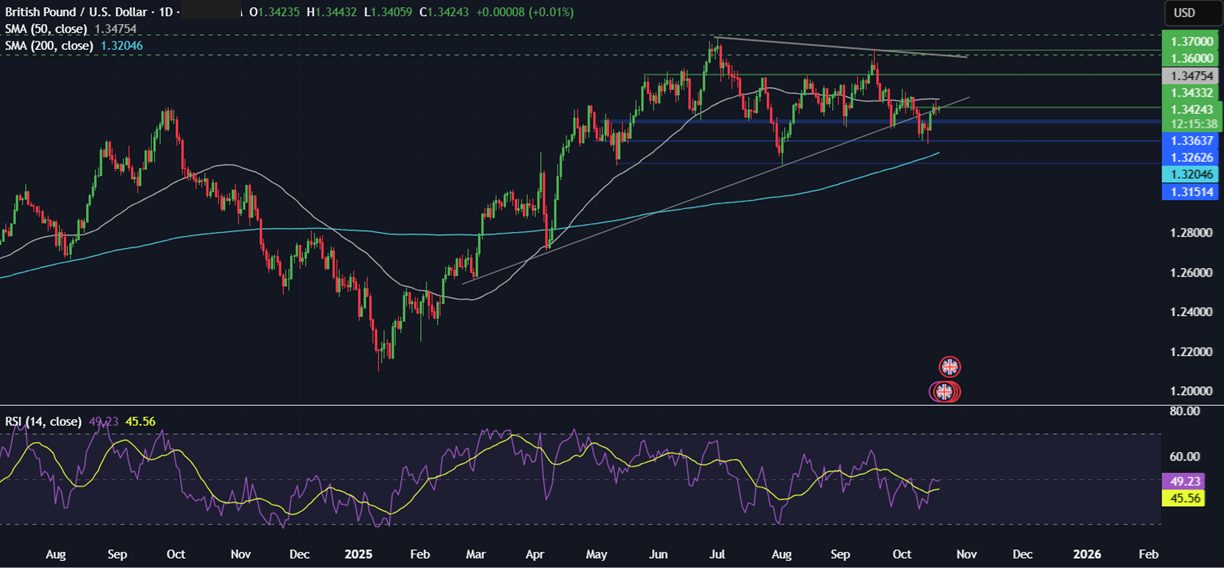
Task: Click the upper UK flag economic event icon
Action: tap(950, 366)
